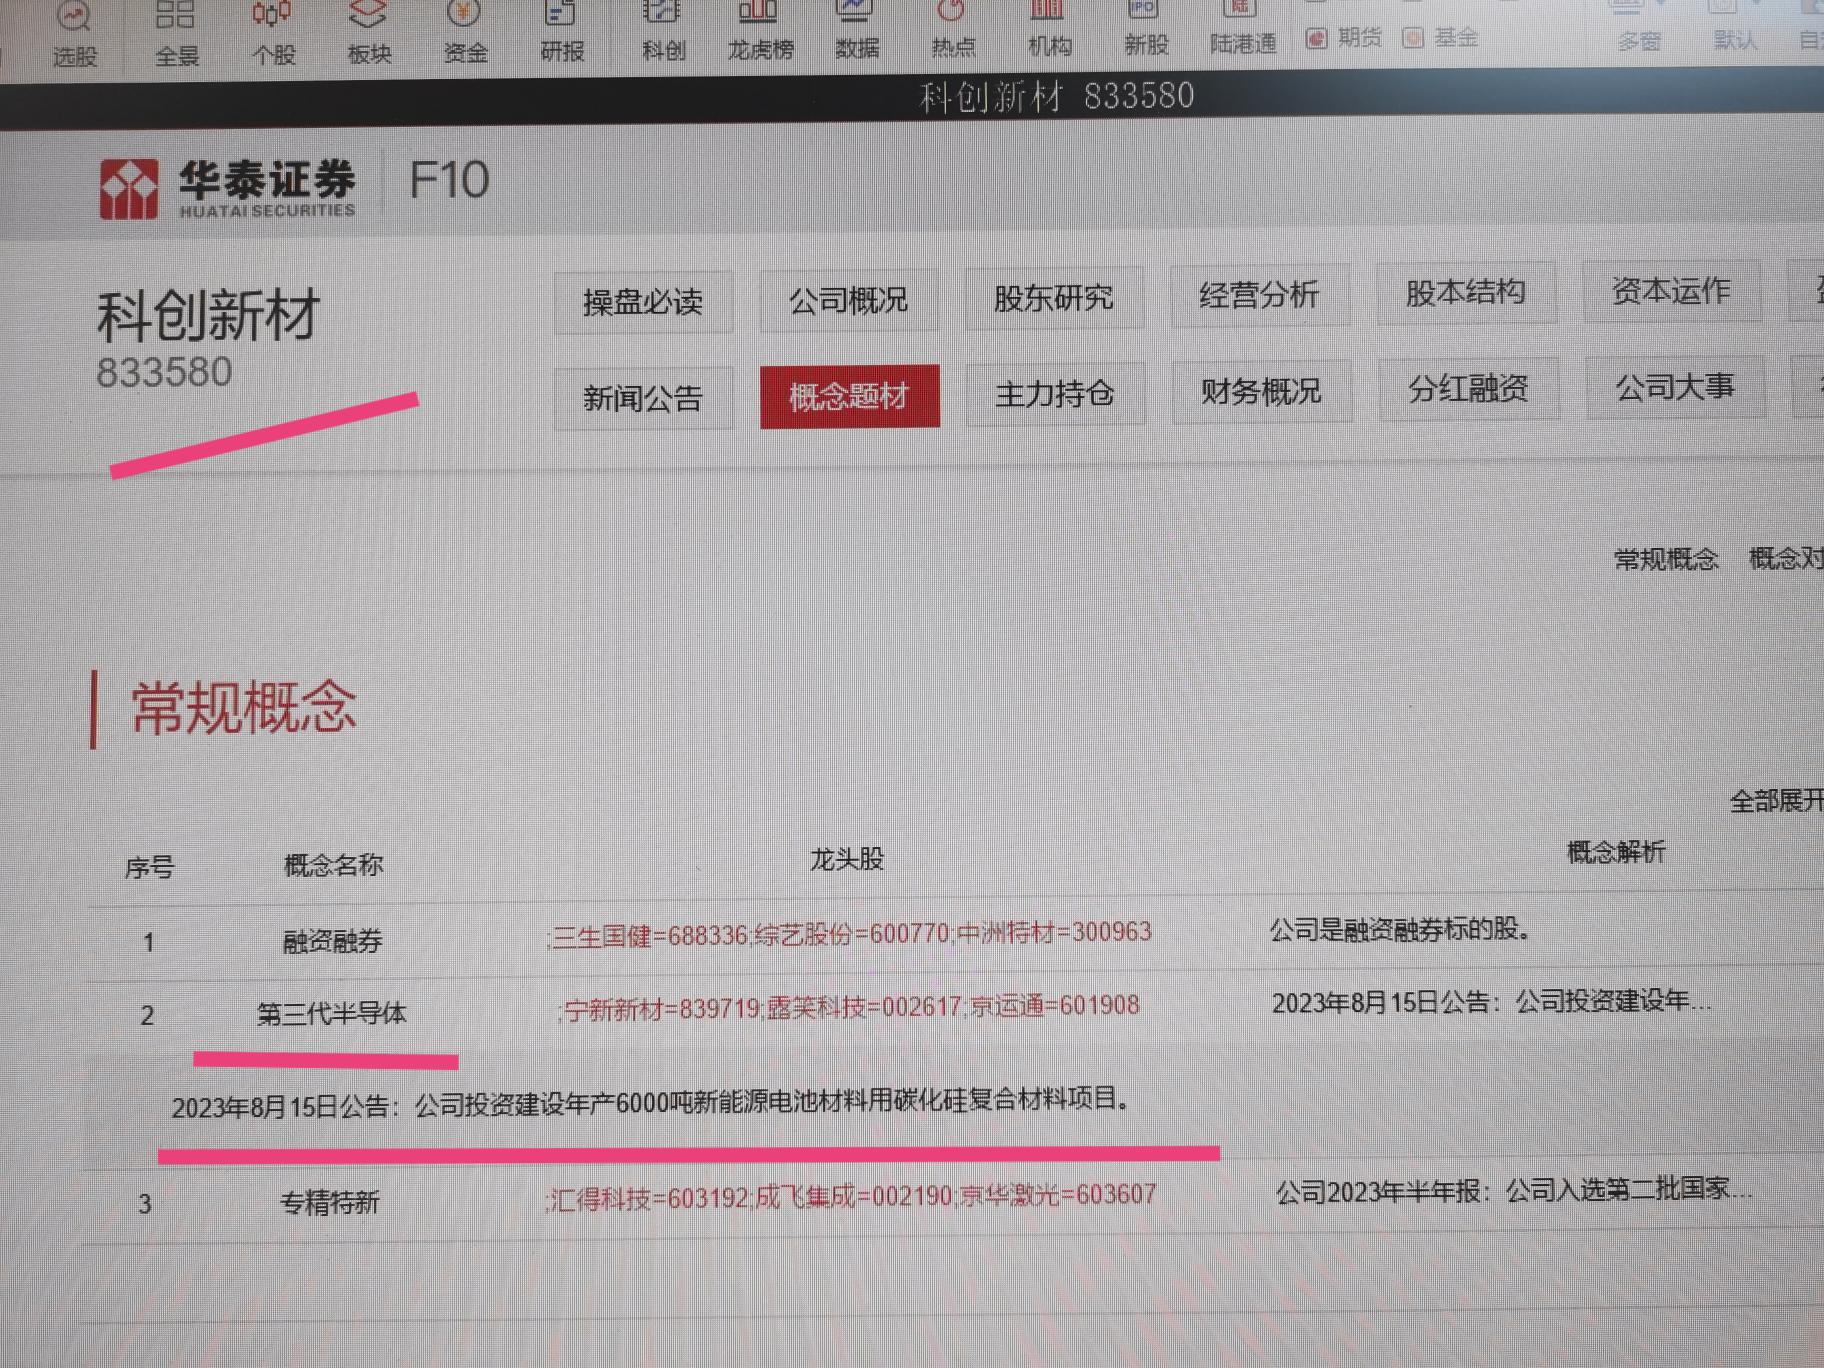
Task: Open the 热点 hot topics icon
Action: point(952,28)
